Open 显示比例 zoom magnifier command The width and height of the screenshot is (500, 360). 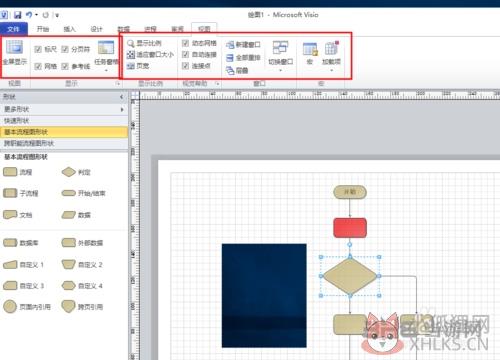click(x=144, y=43)
